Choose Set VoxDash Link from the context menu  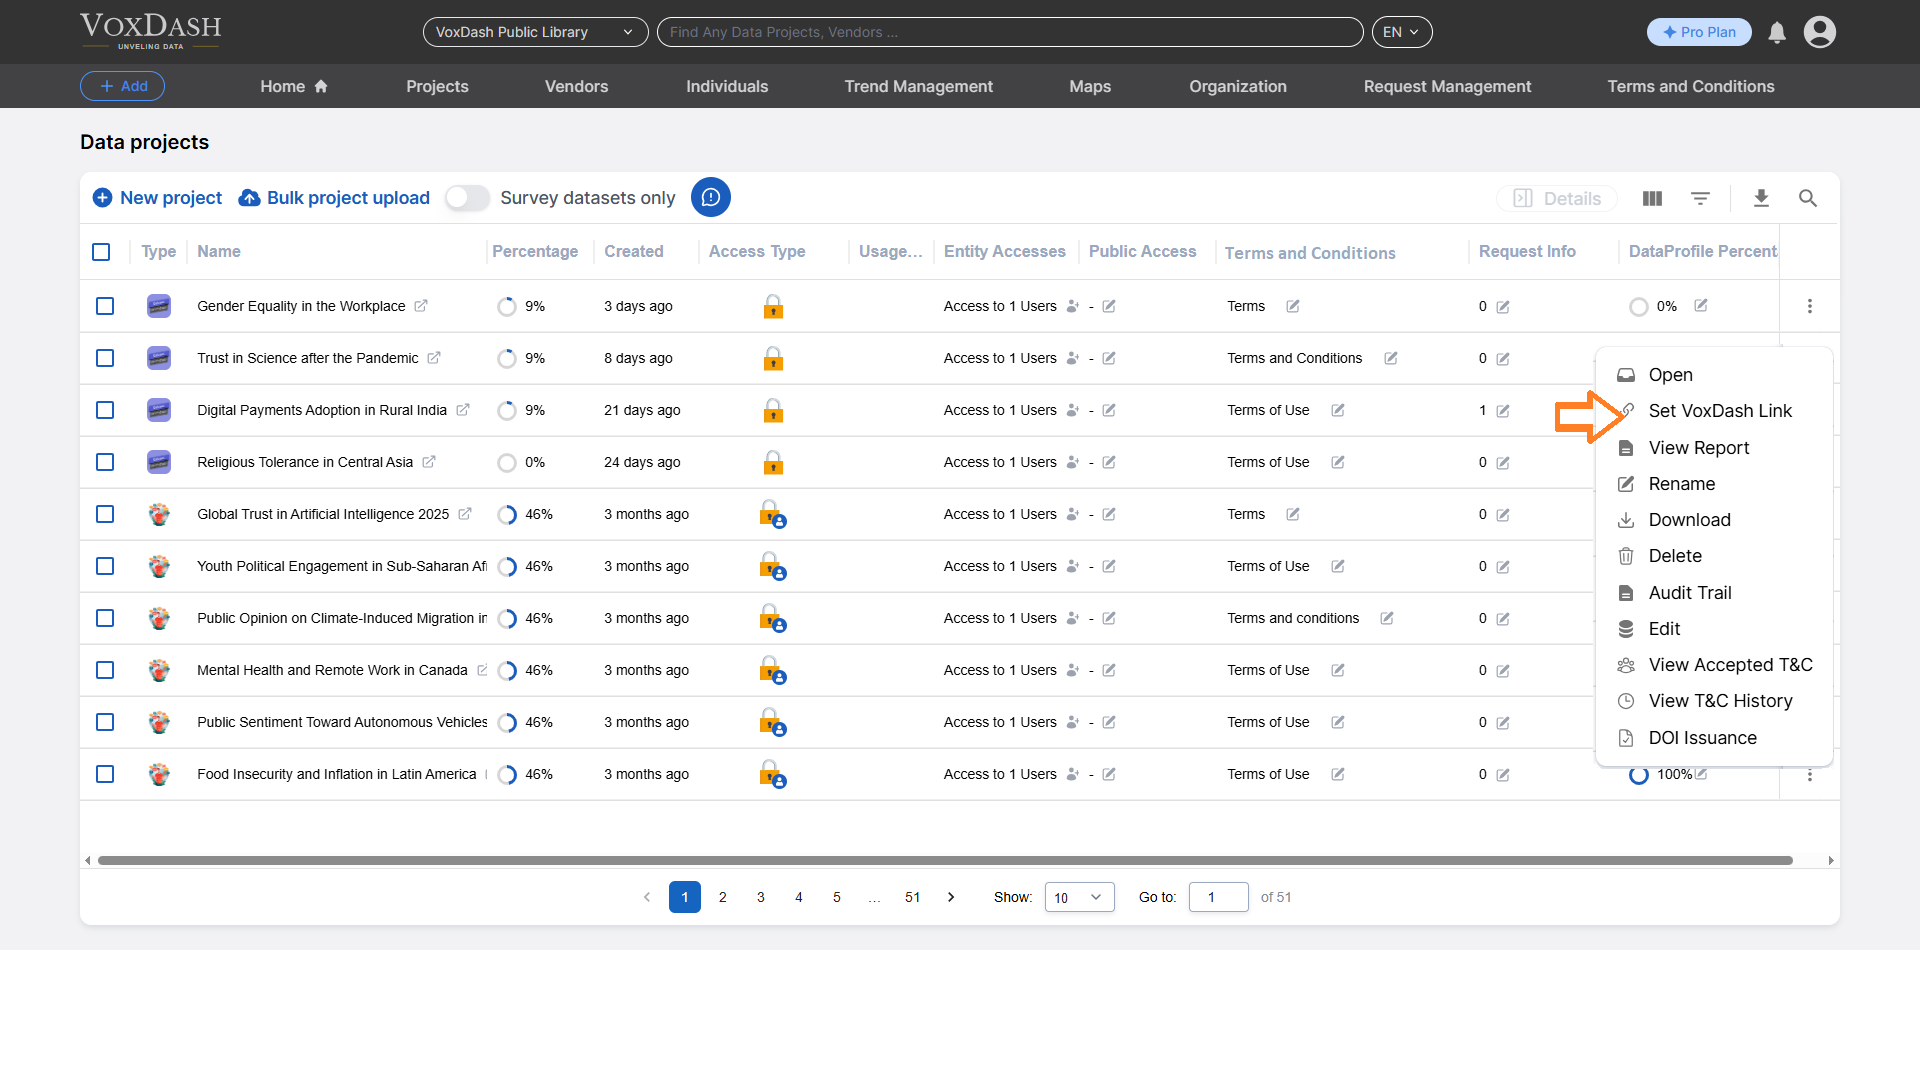(x=1719, y=410)
